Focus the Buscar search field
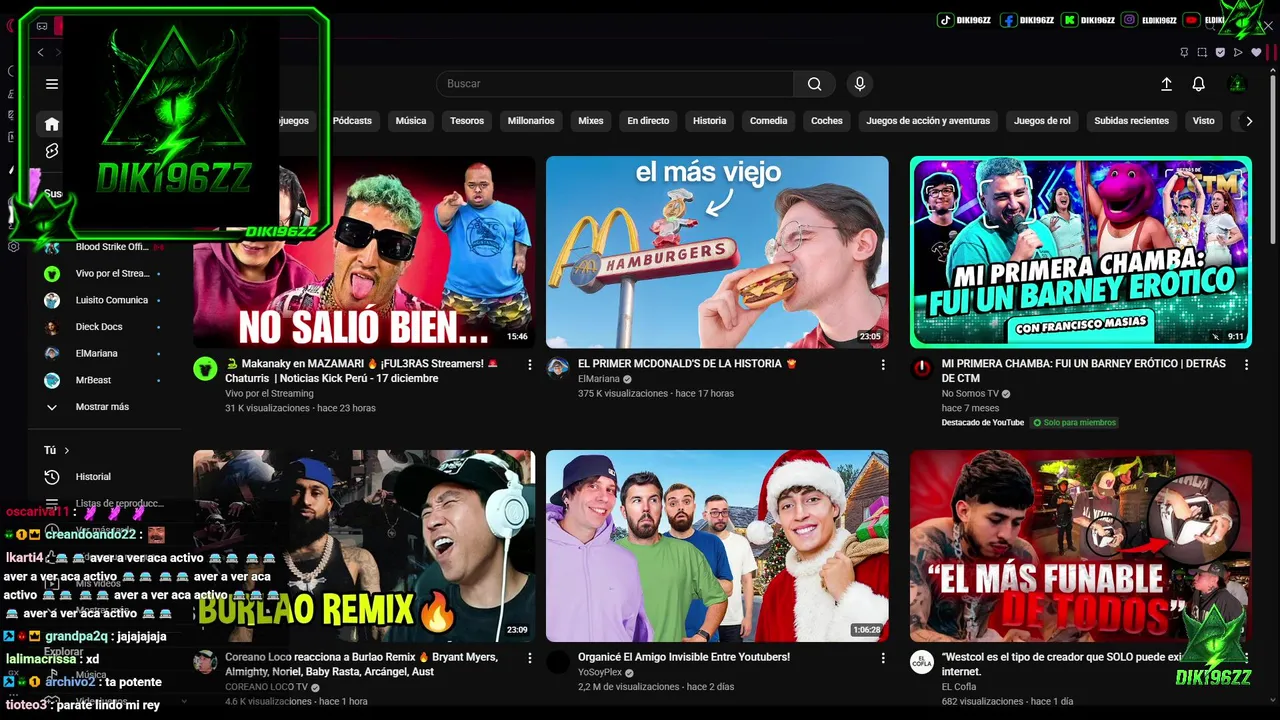This screenshot has height=720, width=1280. click(615, 84)
